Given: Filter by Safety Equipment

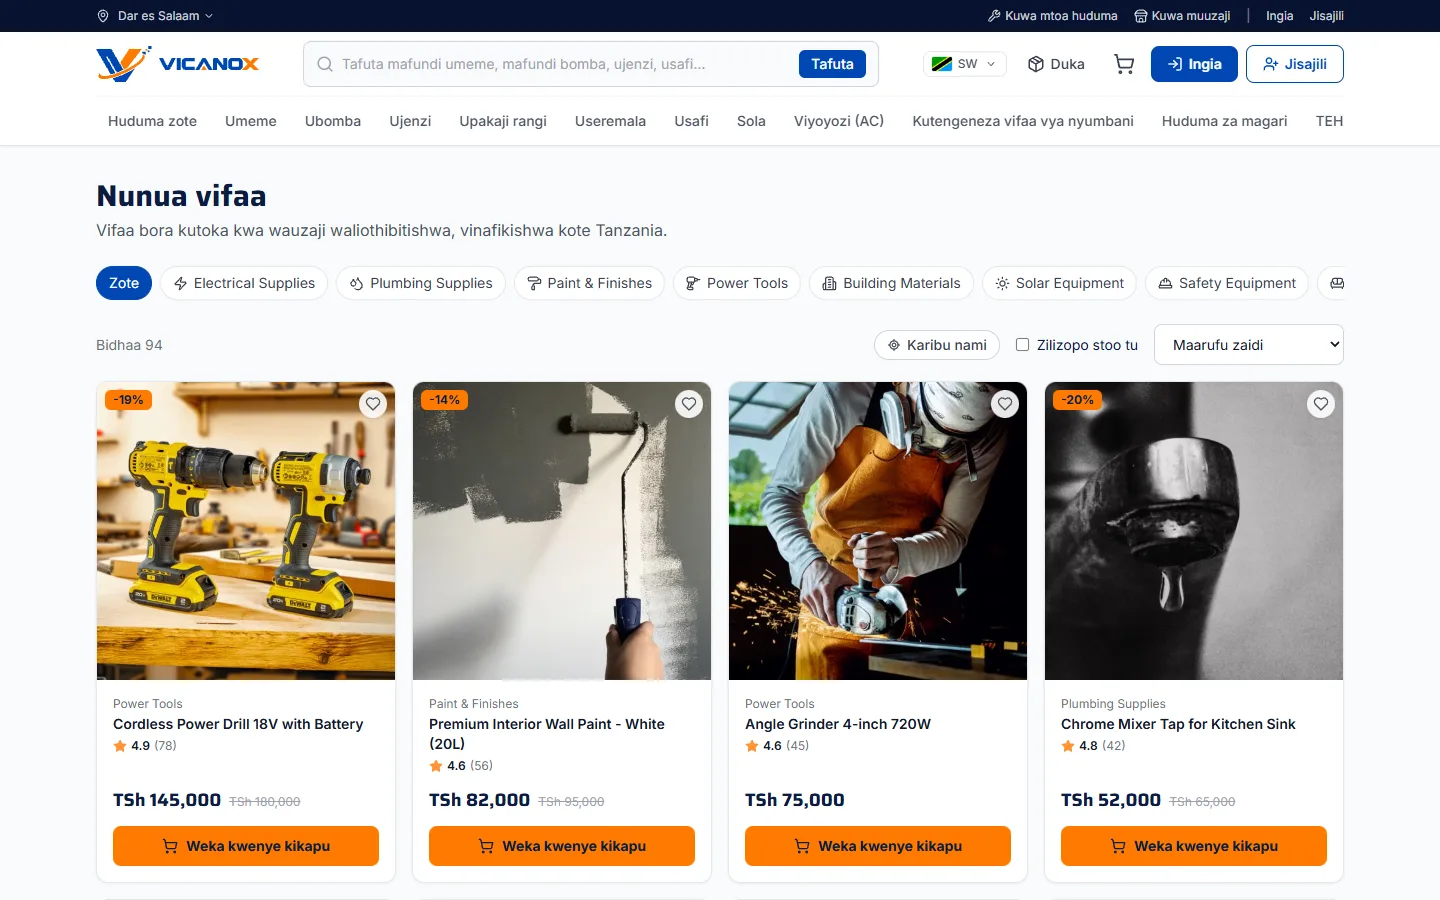Looking at the screenshot, I should 1227,283.
